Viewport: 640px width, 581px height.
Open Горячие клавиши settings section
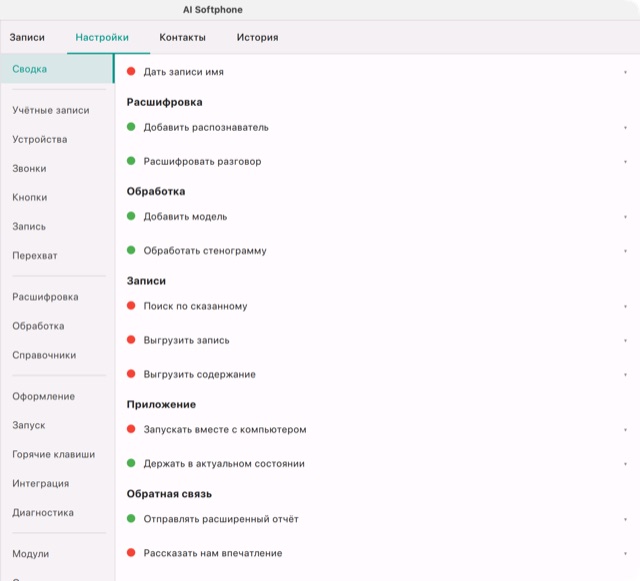click(x=53, y=454)
